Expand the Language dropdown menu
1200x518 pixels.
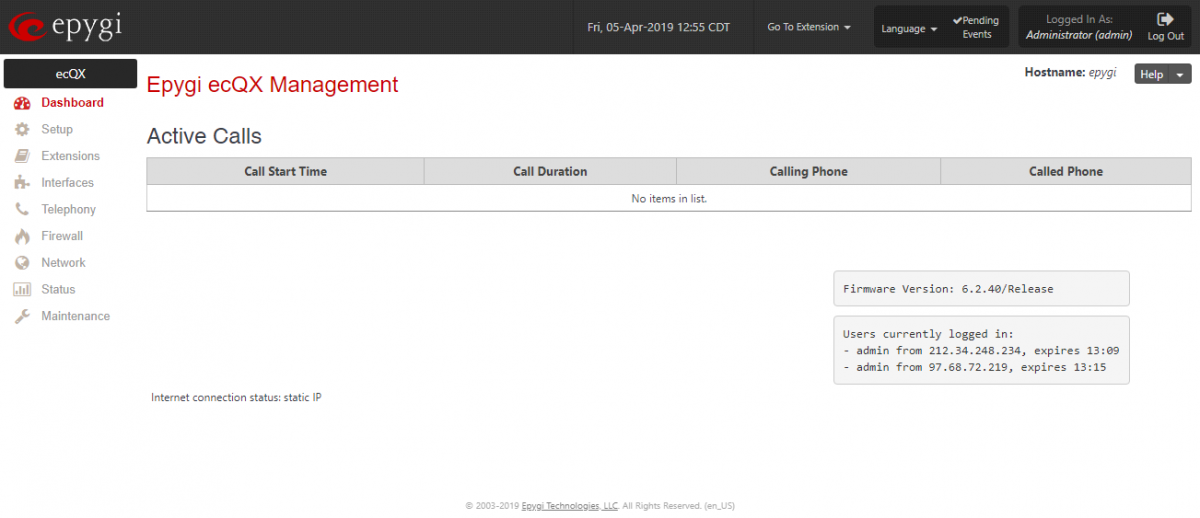coord(908,29)
